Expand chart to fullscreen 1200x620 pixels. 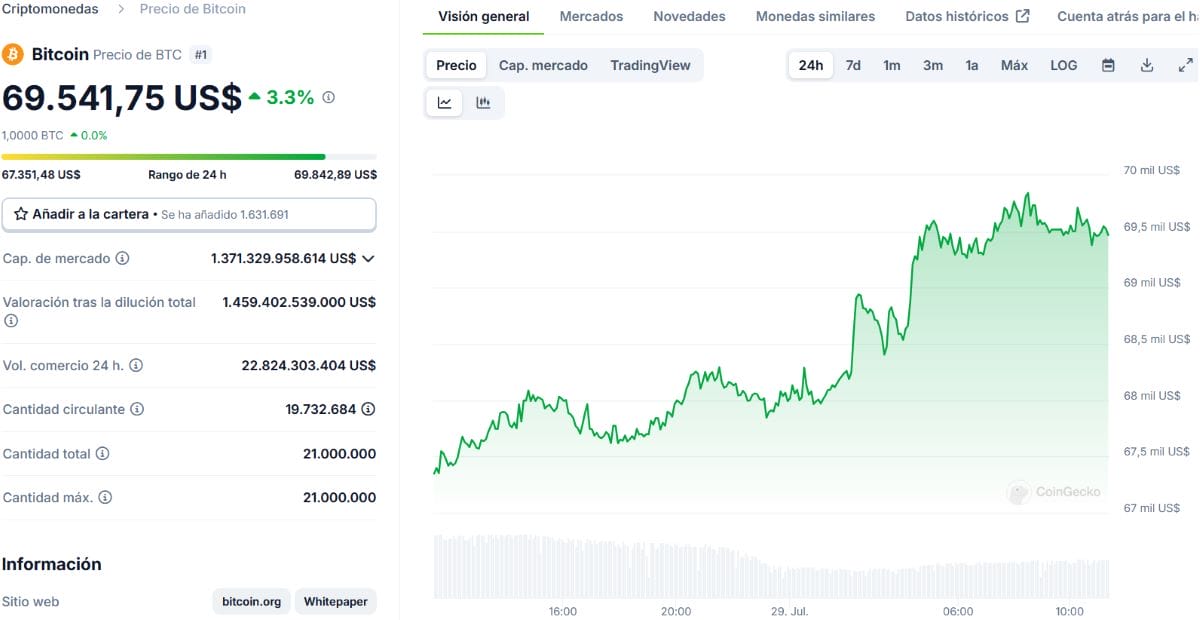(1185, 65)
